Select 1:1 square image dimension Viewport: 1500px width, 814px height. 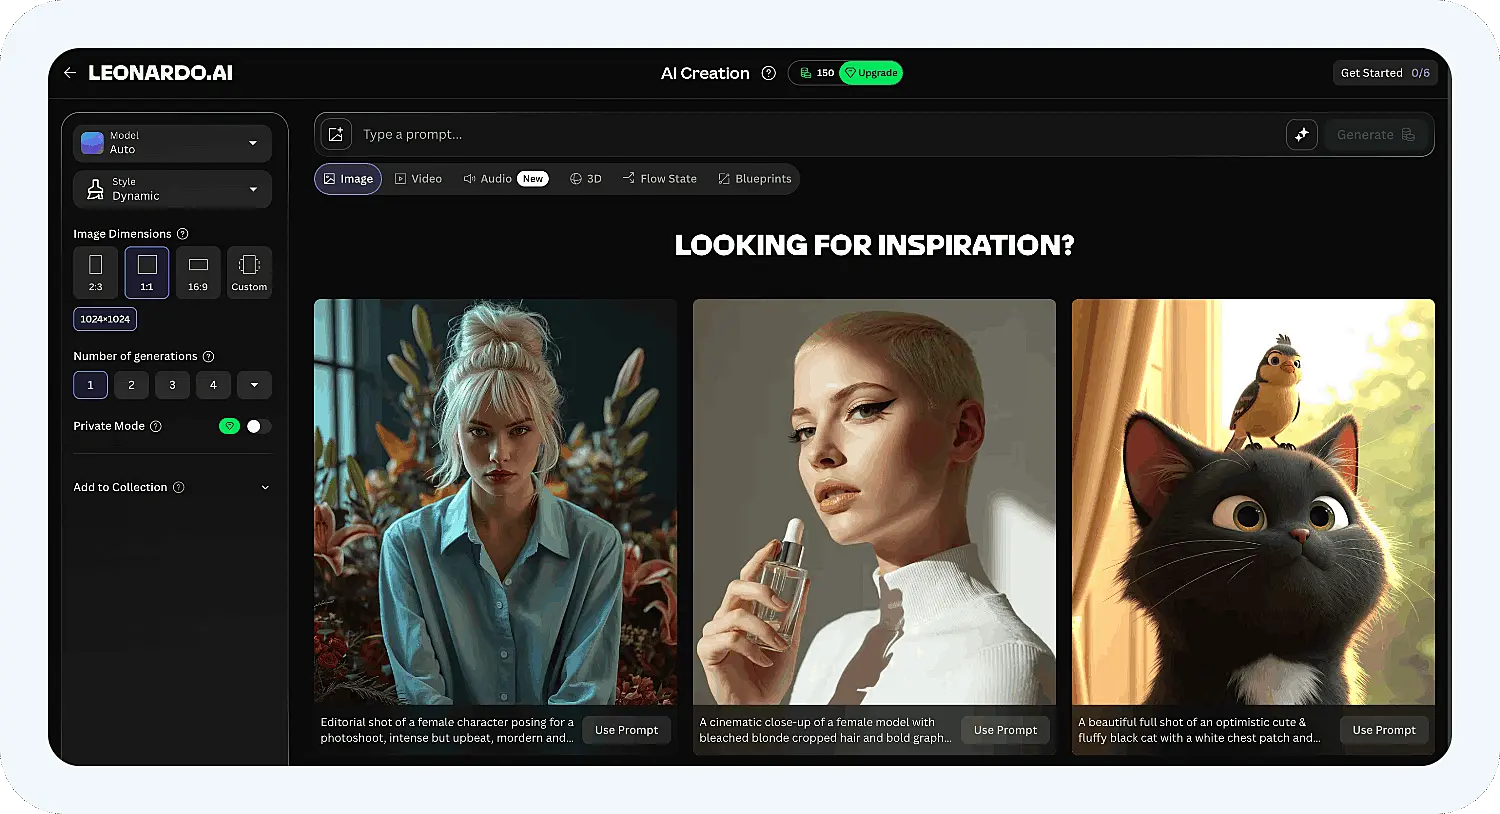tap(147, 272)
